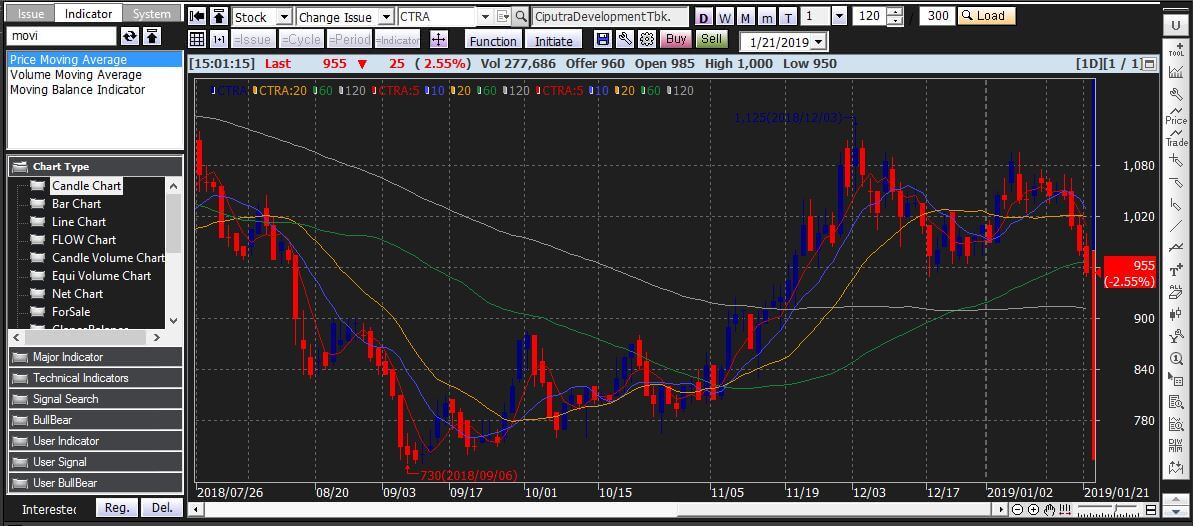The image size is (1193, 526).
Task: Click the wrench icon in right sidebar
Action: [1176, 94]
